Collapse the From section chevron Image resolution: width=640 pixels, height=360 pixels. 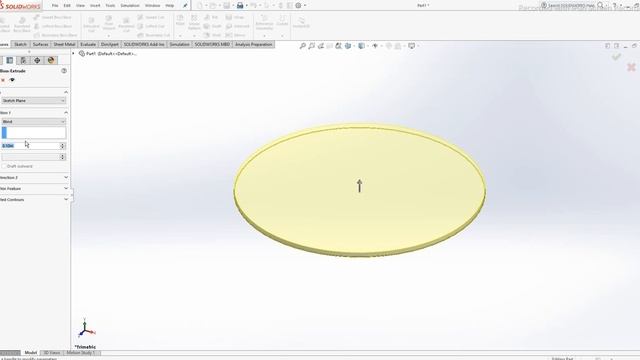[66, 92]
